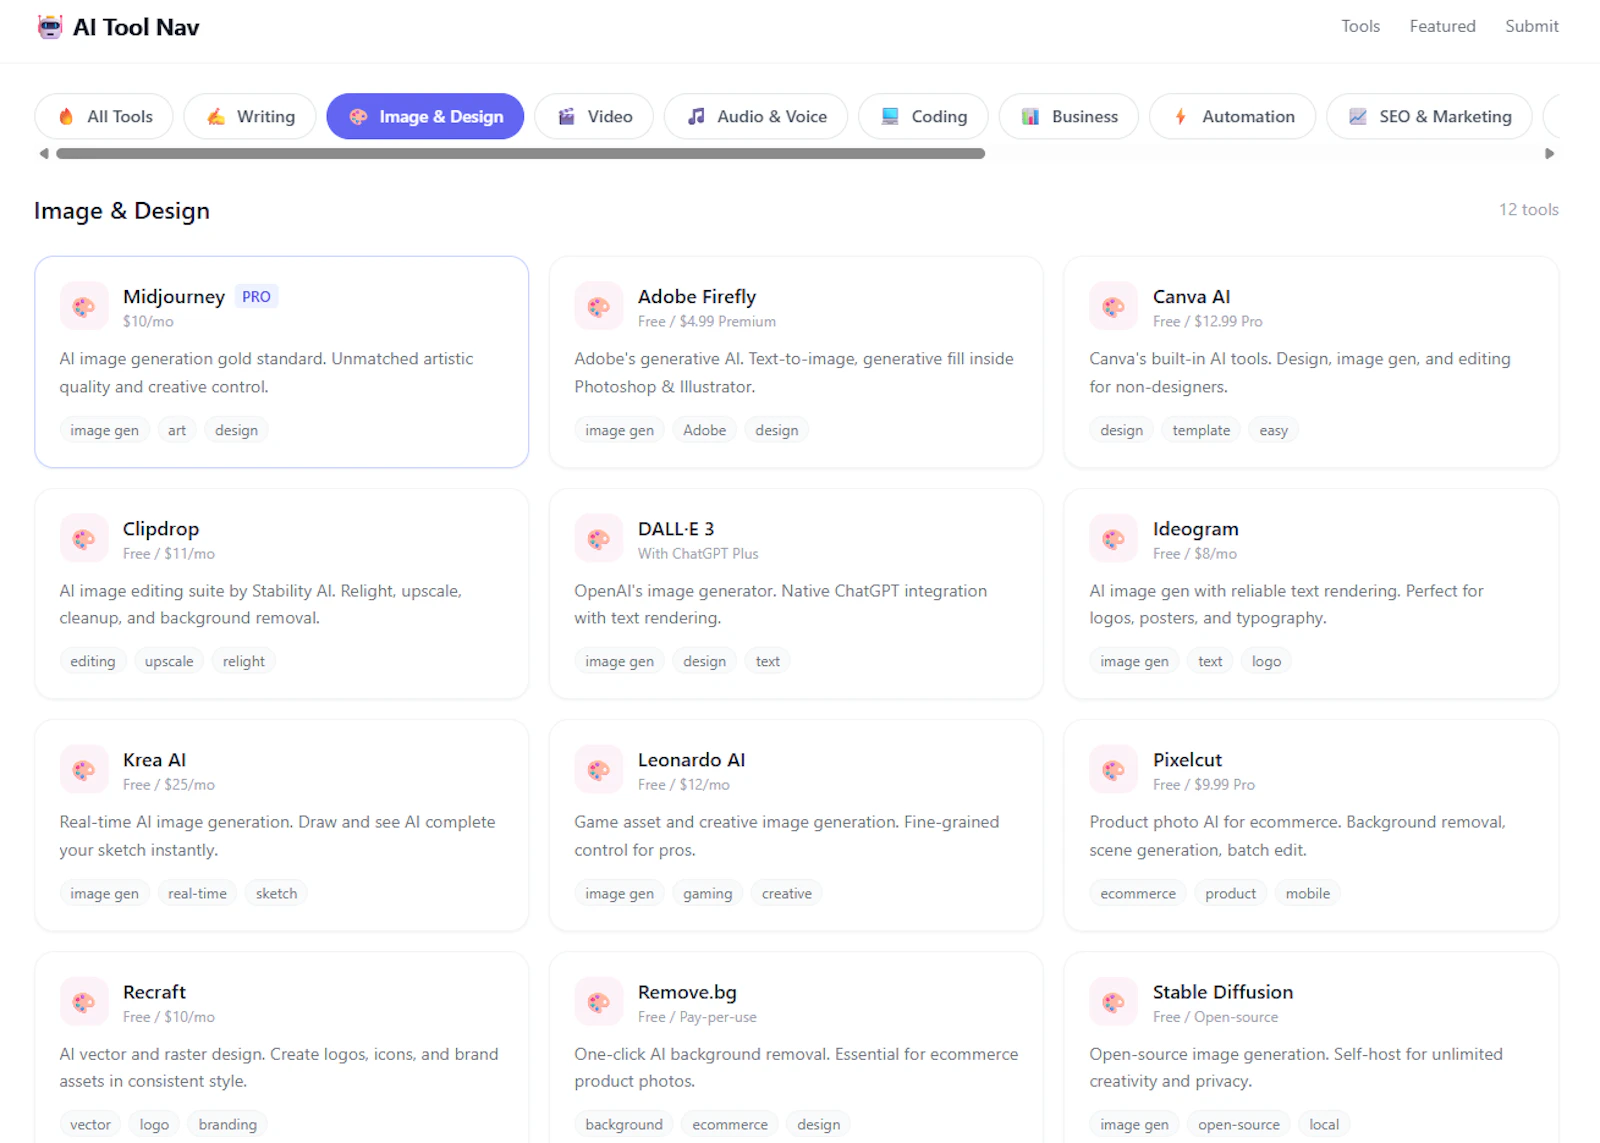Click the AI Tool Nav robot logo icon
Image resolution: width=1600 pixels, height=1143 pixels.
pyautogui.click(x=50, y=27)
